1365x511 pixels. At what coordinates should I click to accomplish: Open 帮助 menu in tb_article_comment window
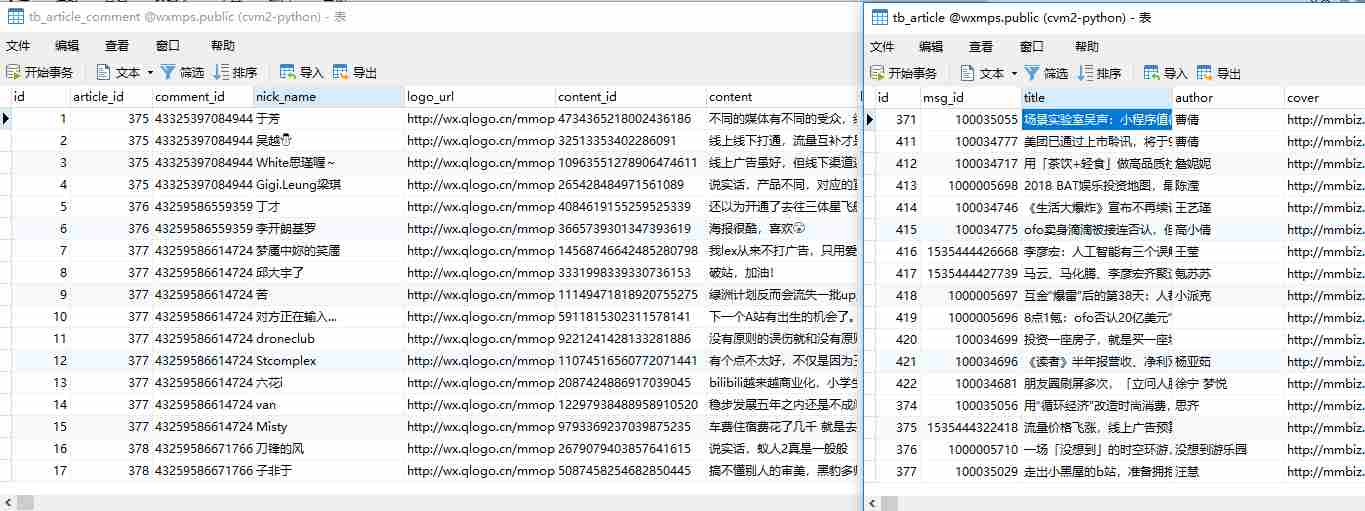tap(223, 46)
